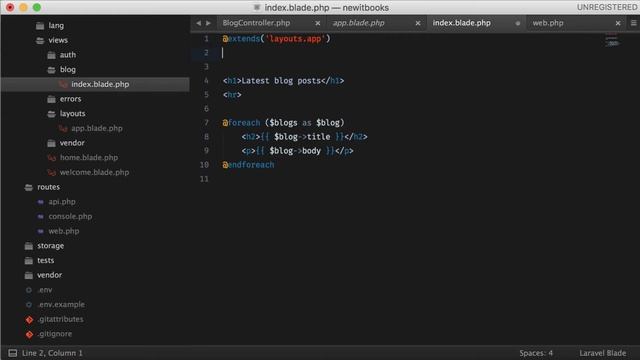Click home.blade.php file icon

[51, 158]
